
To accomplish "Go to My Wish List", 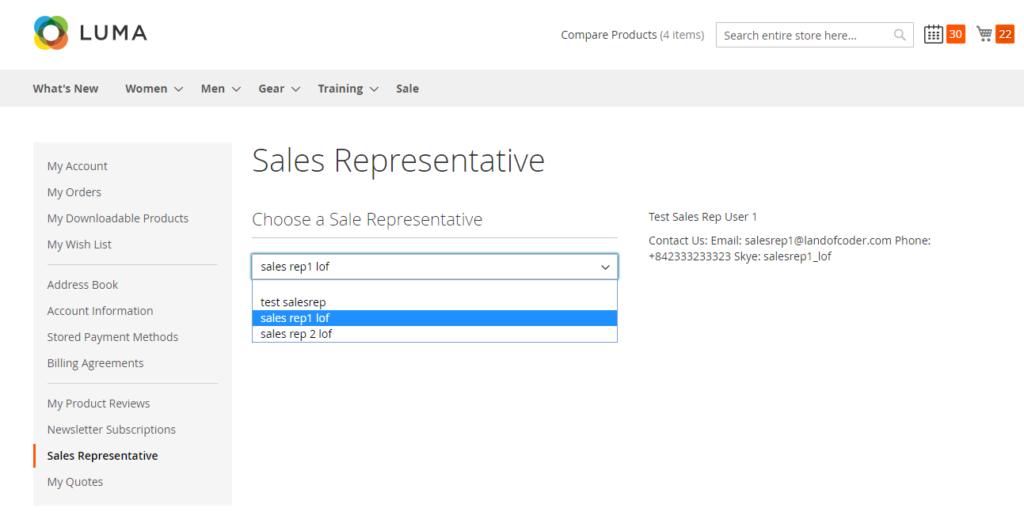I will (79, 244).
